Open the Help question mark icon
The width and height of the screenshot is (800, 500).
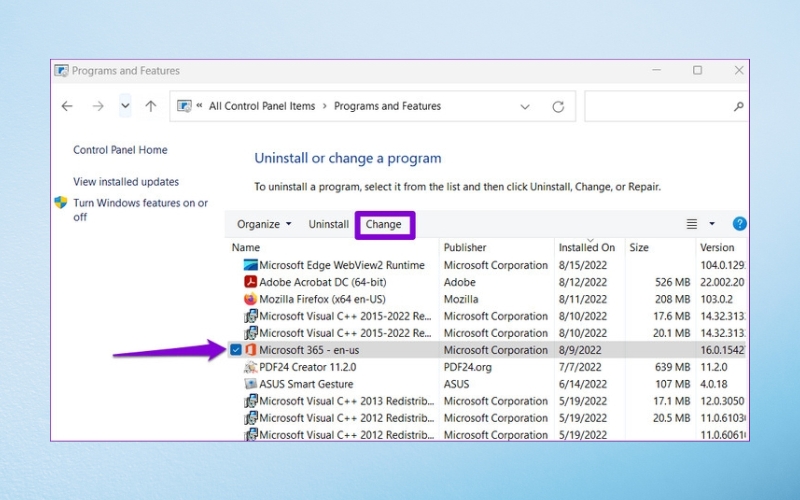pos(739,223)
